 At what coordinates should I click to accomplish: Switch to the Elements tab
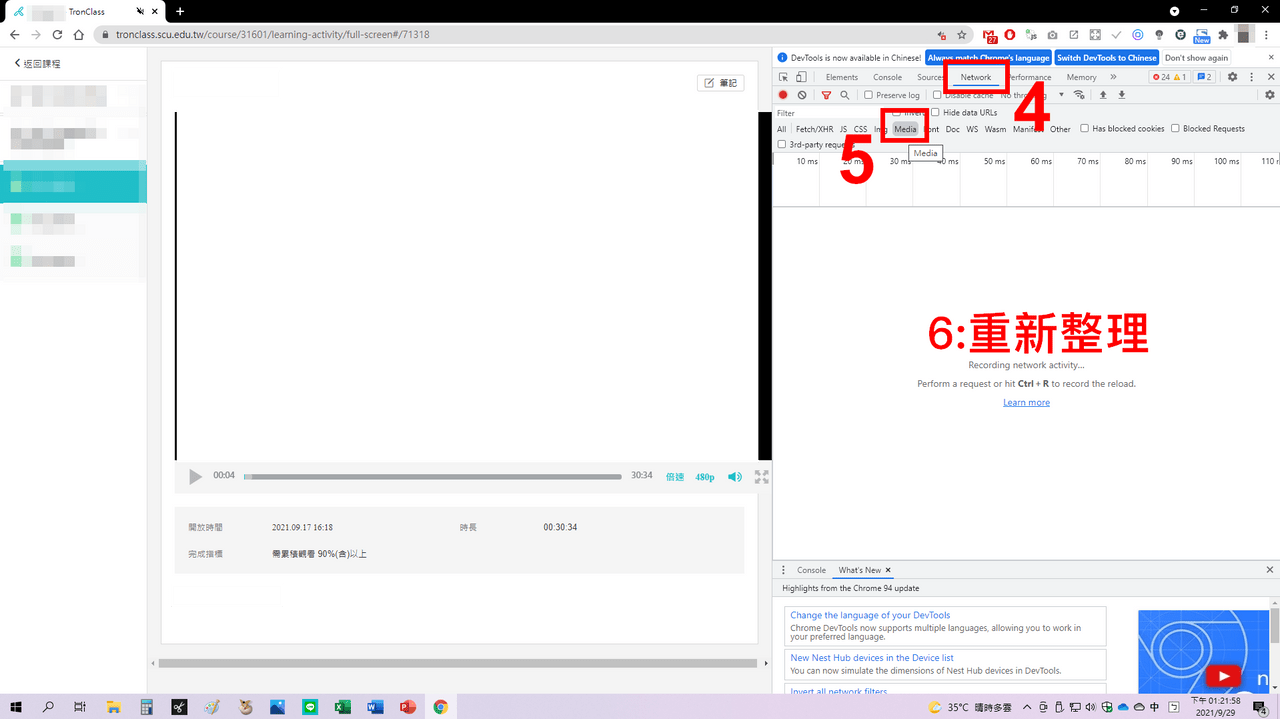click(x=842, y=77)
